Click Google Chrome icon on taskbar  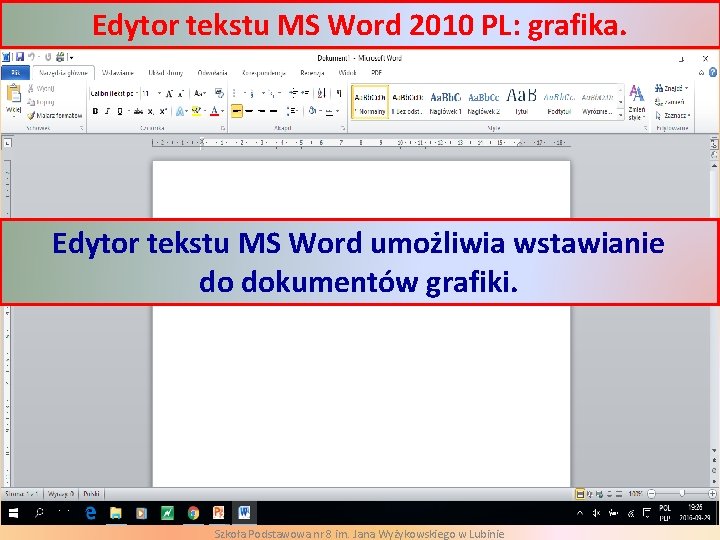(x=193, y=512)
